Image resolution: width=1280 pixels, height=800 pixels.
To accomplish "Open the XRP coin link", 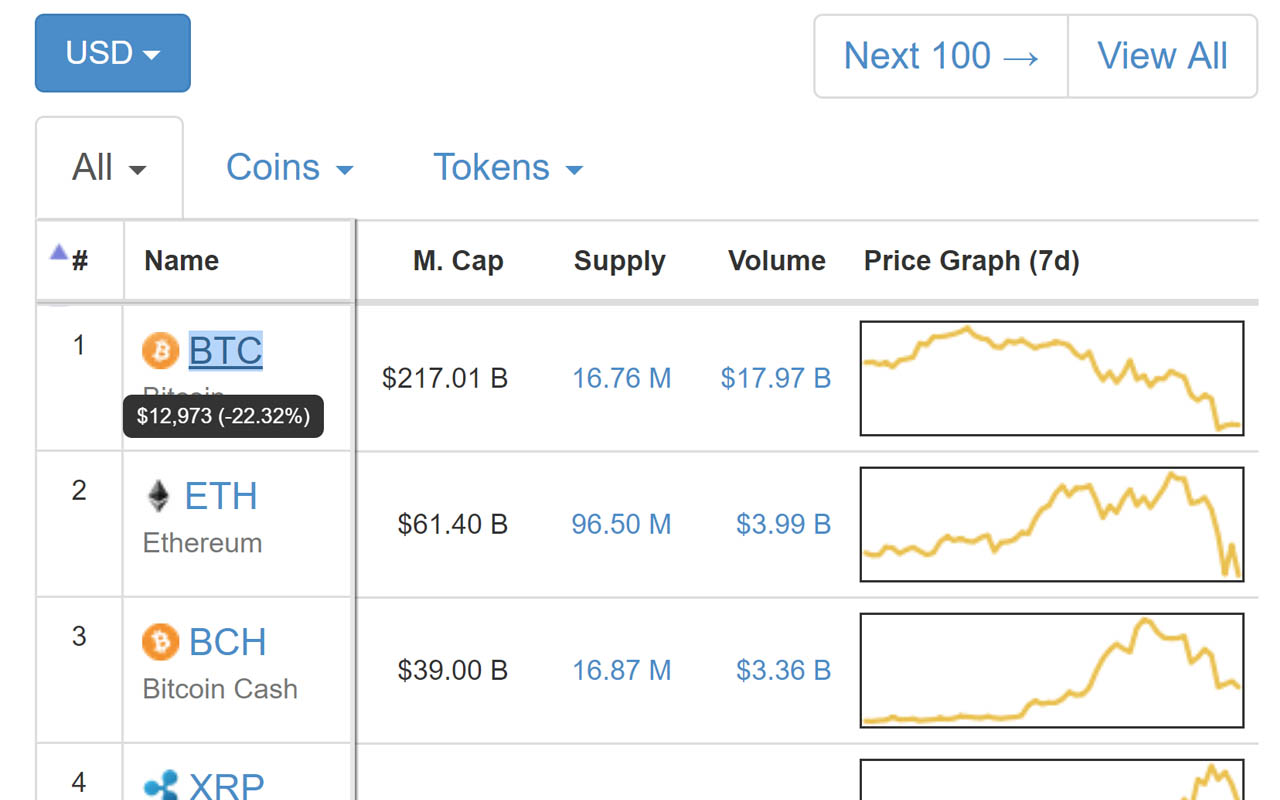I will coord(227,786).
